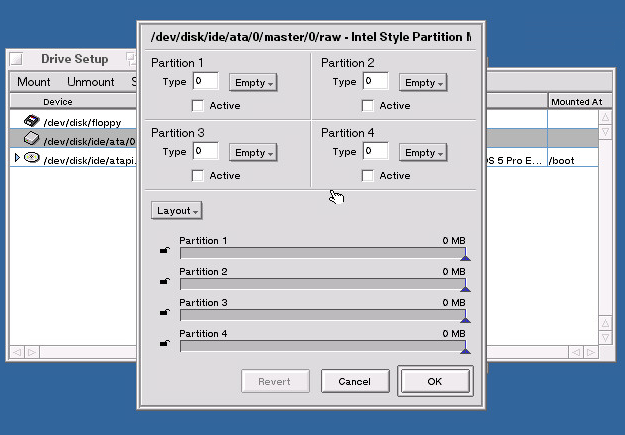
Task: Click the hard disk drive icon
Action: tap(31, 140)
